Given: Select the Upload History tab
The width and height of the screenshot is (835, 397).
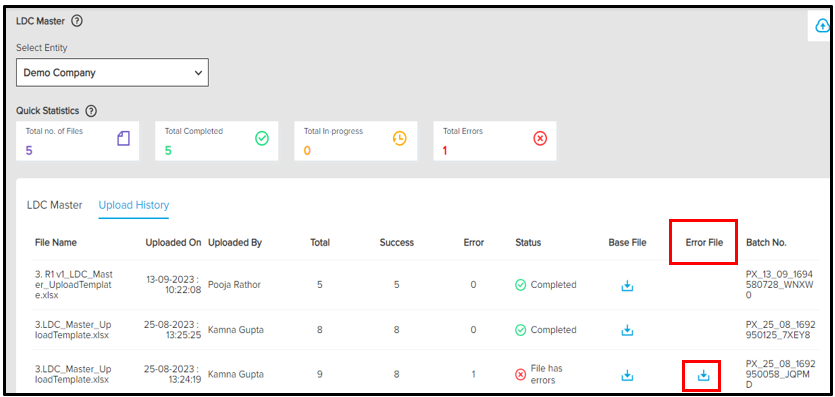Looking at the screenshot, I should tap(134, 205).
